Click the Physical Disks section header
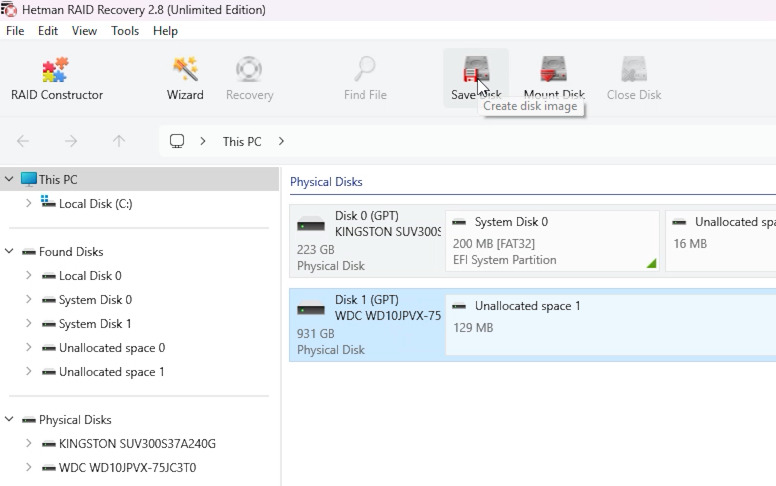 (x=326, y=182)
